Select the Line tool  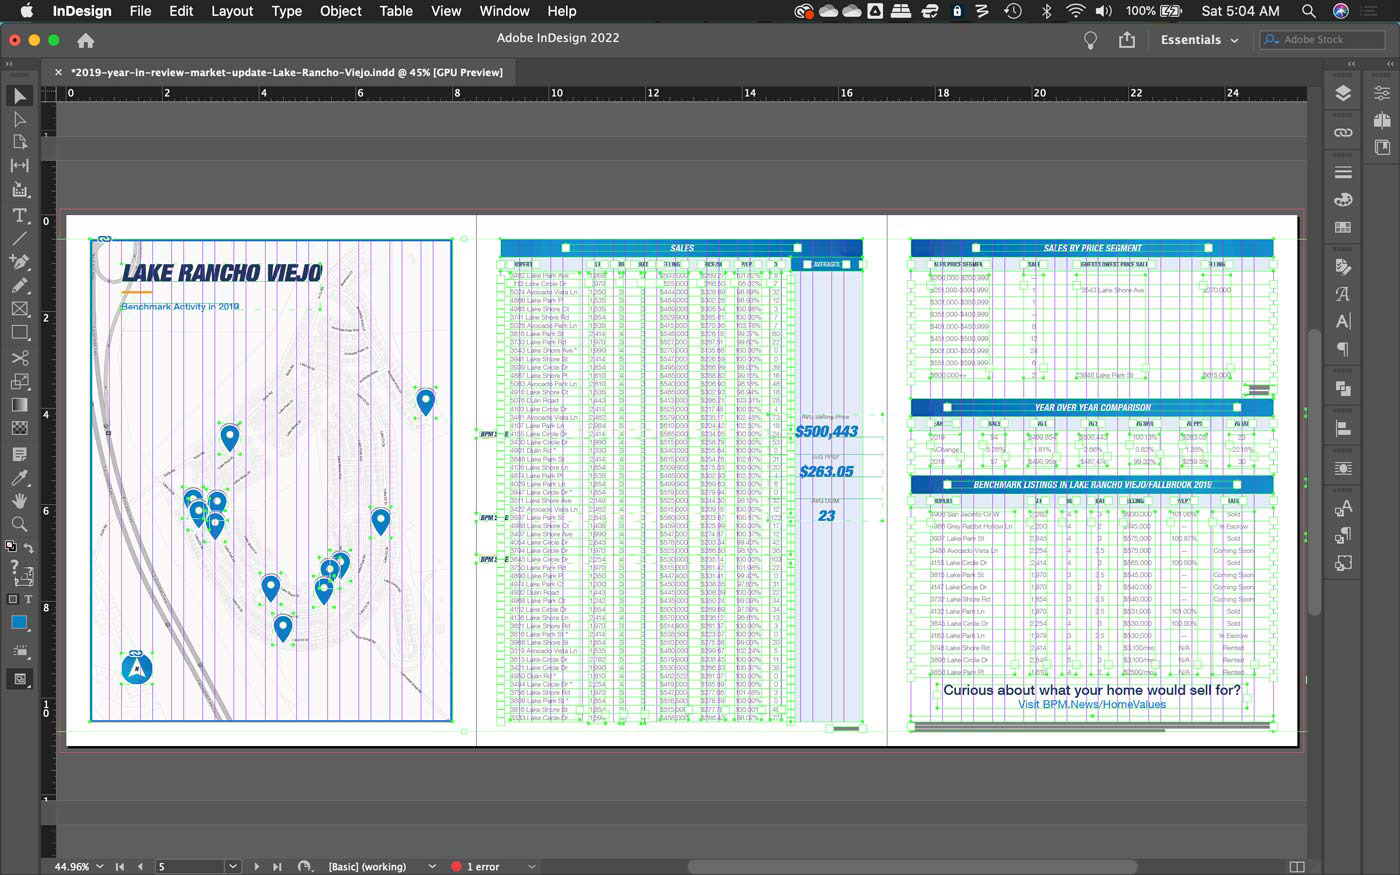pos(19,238)
